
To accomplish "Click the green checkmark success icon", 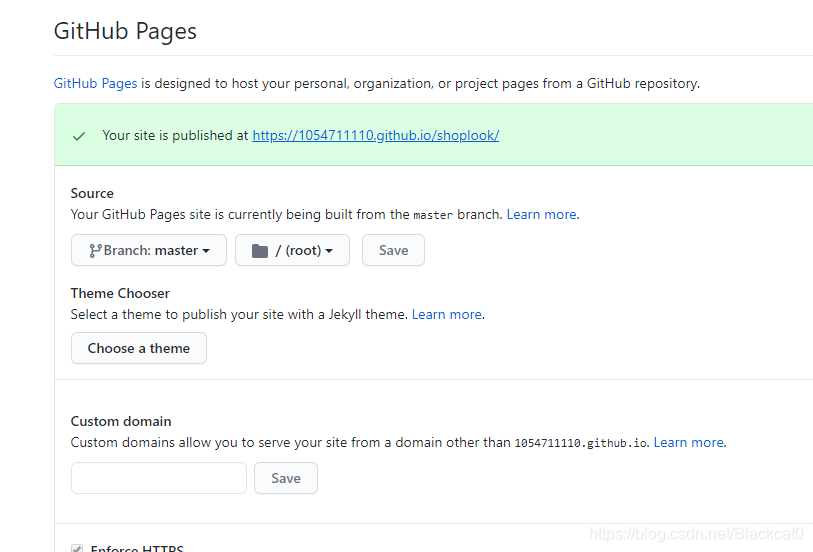I will (x=79, y=136).
